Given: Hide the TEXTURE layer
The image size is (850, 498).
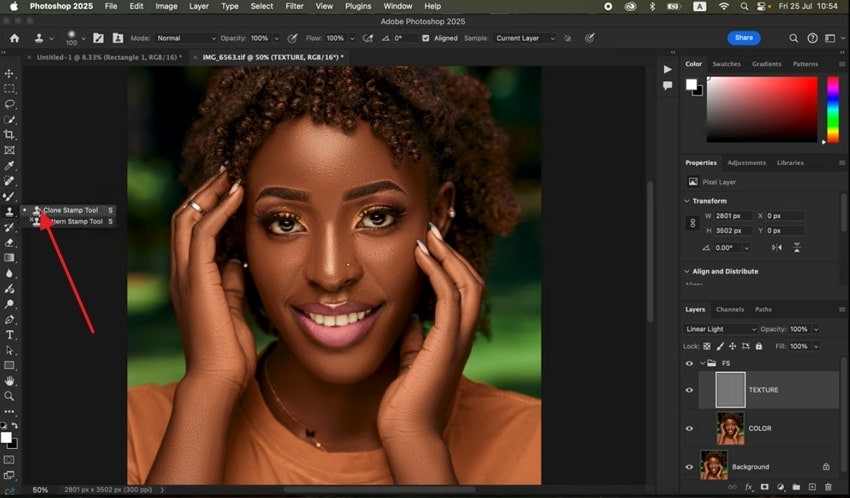Looking at the screenshot, I should click(x=689, y=390).
